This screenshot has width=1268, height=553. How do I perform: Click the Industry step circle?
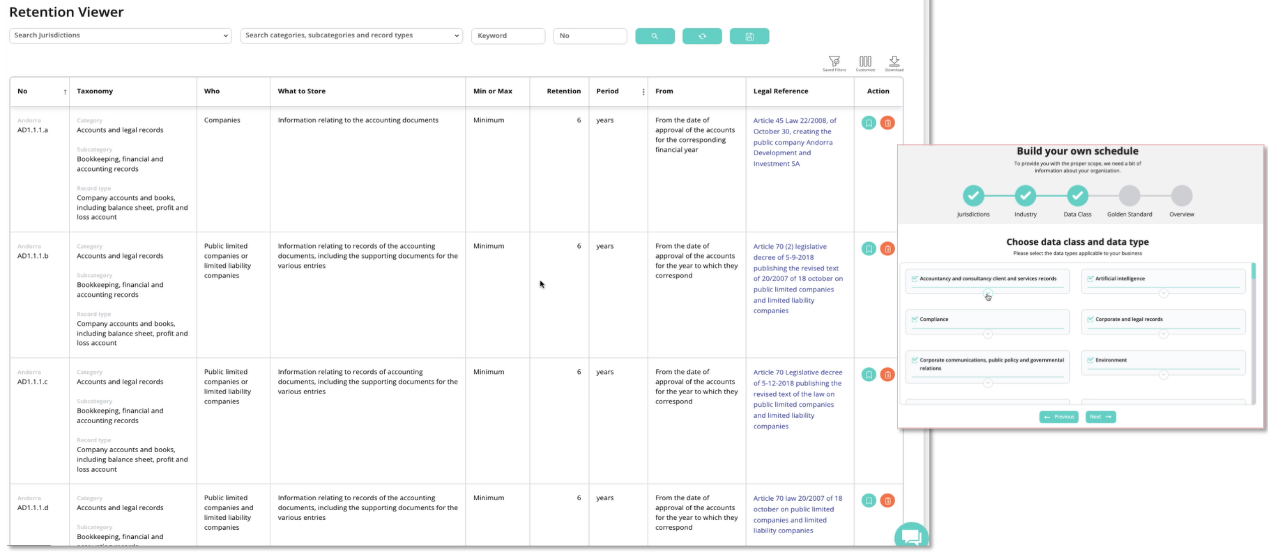click(1025, 195)
